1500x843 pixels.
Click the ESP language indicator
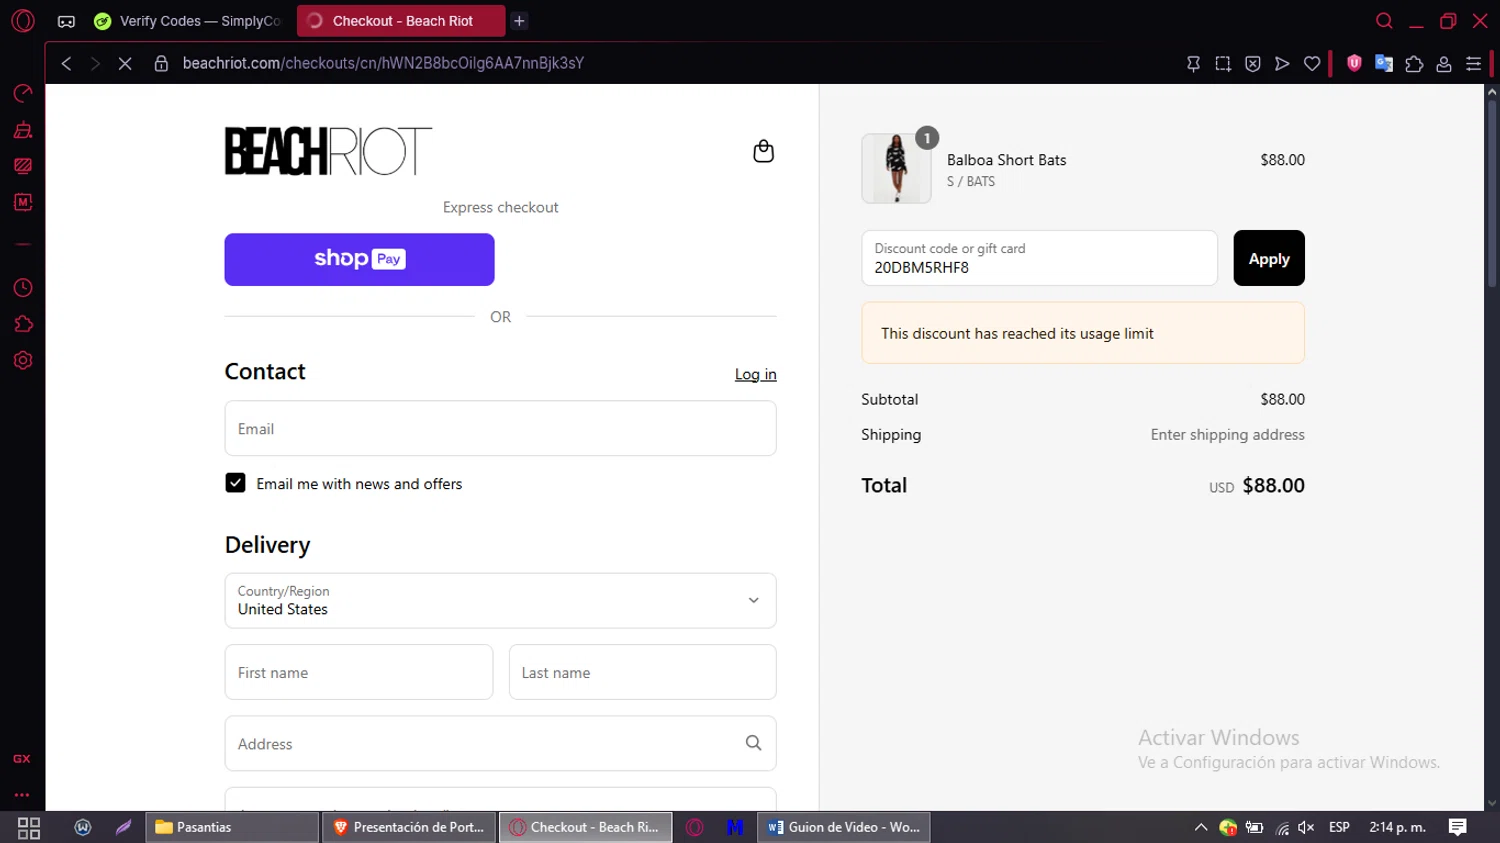(x=1339, y=827)
